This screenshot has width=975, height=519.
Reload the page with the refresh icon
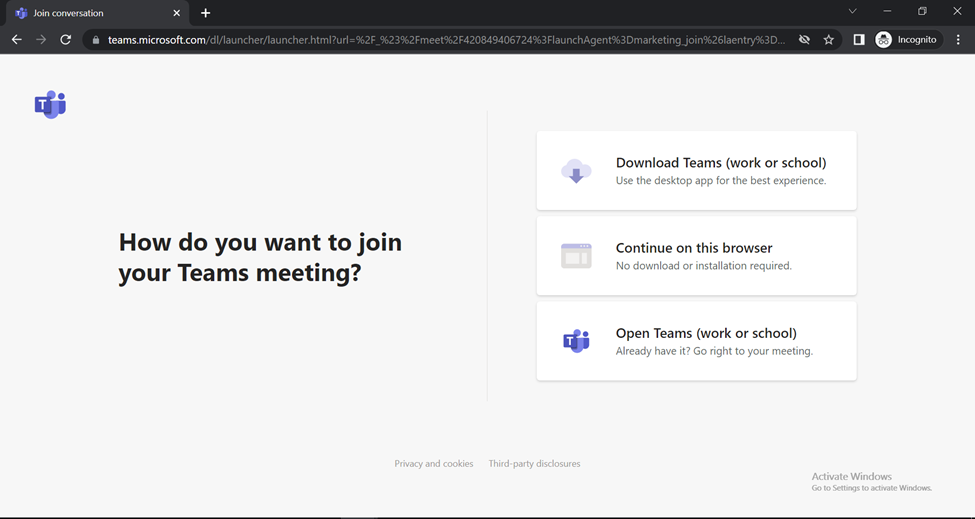(65, 40)
